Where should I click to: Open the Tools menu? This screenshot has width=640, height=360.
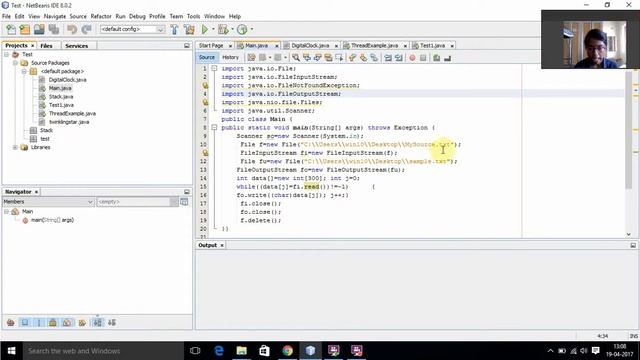193,16
